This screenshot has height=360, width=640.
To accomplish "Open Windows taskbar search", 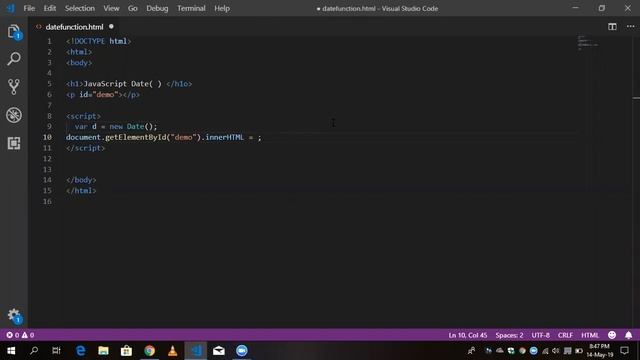I will click(34, 351).
